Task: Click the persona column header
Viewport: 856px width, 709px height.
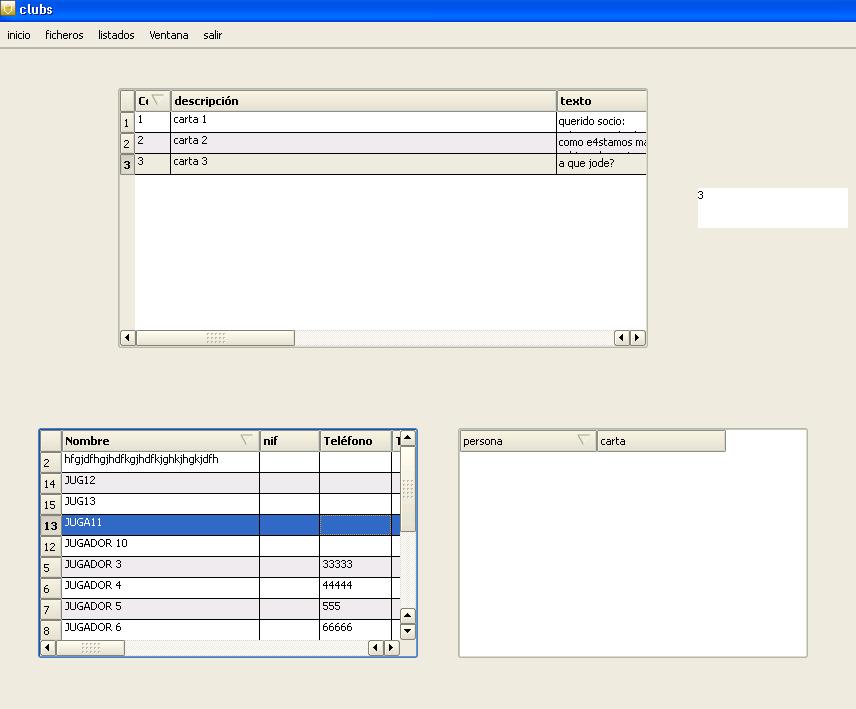Action: 528,441
